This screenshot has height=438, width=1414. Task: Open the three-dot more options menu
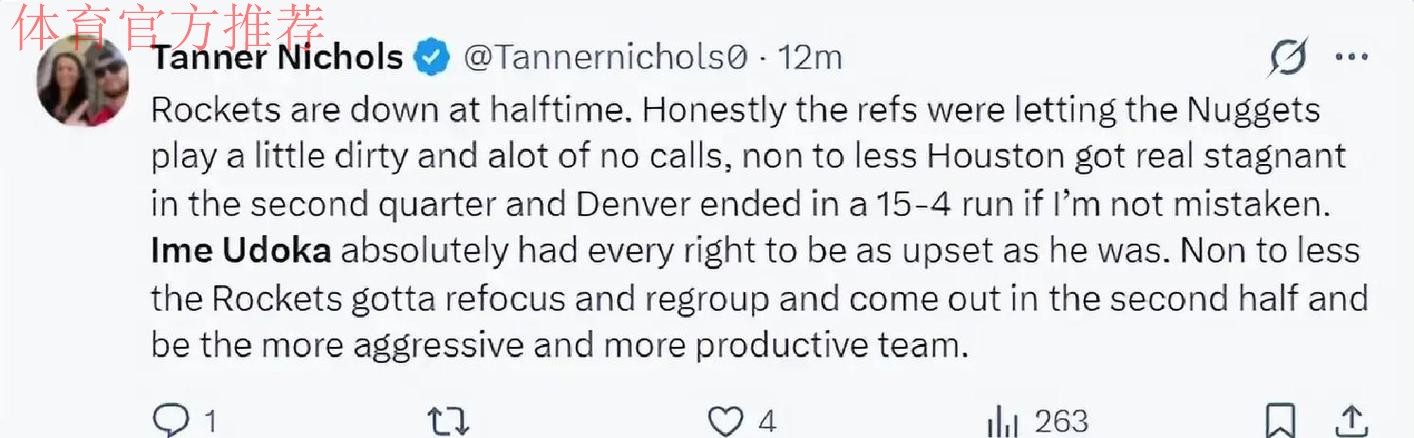[1351, 57]
